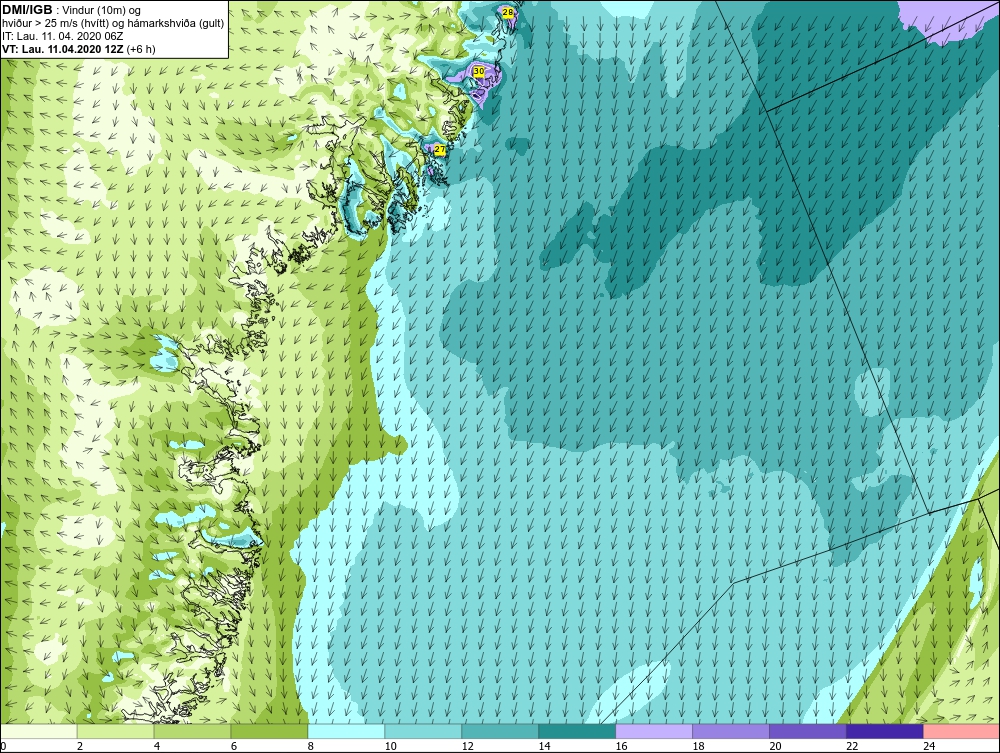
Task: Click the pink swatch above 24 m/s
Action: click(962, 731)
